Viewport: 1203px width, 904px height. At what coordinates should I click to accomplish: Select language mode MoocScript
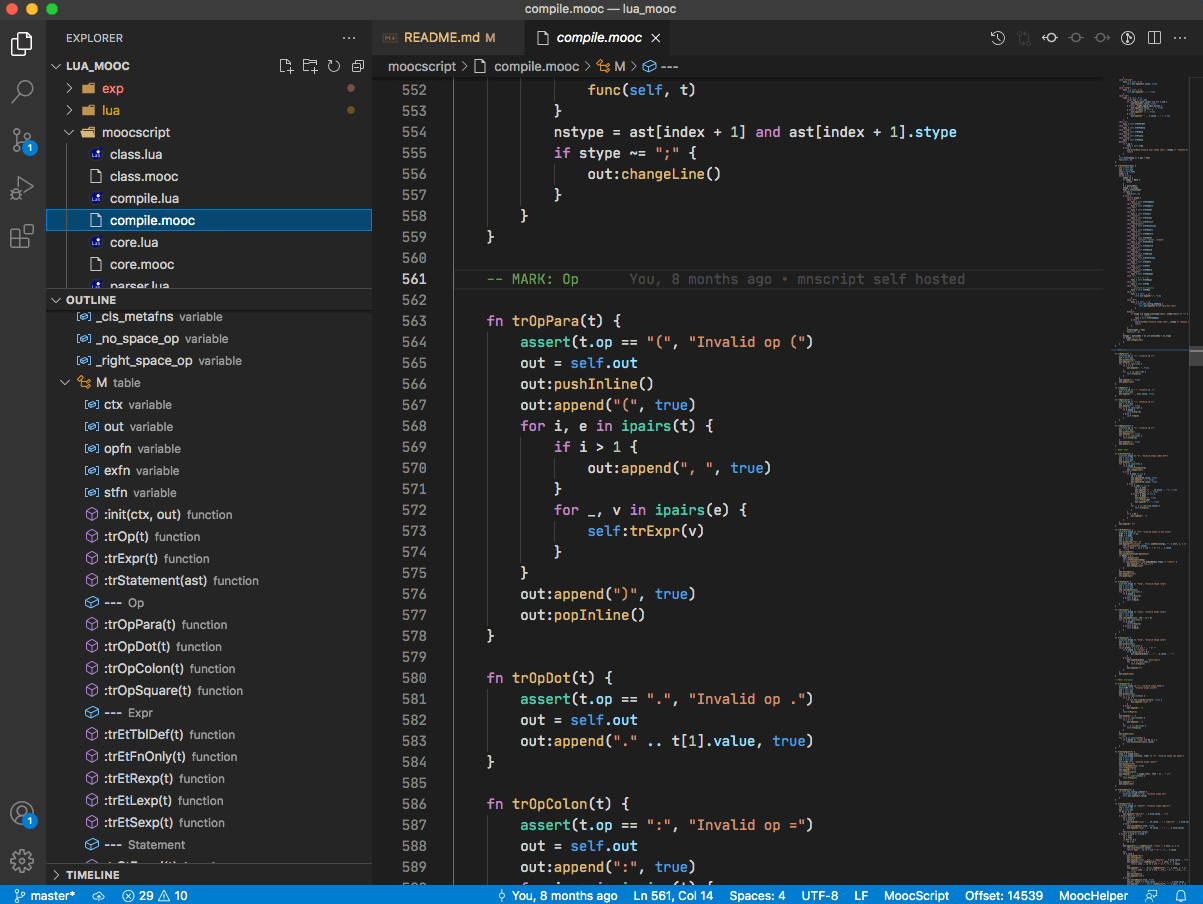tap(916, 895)
